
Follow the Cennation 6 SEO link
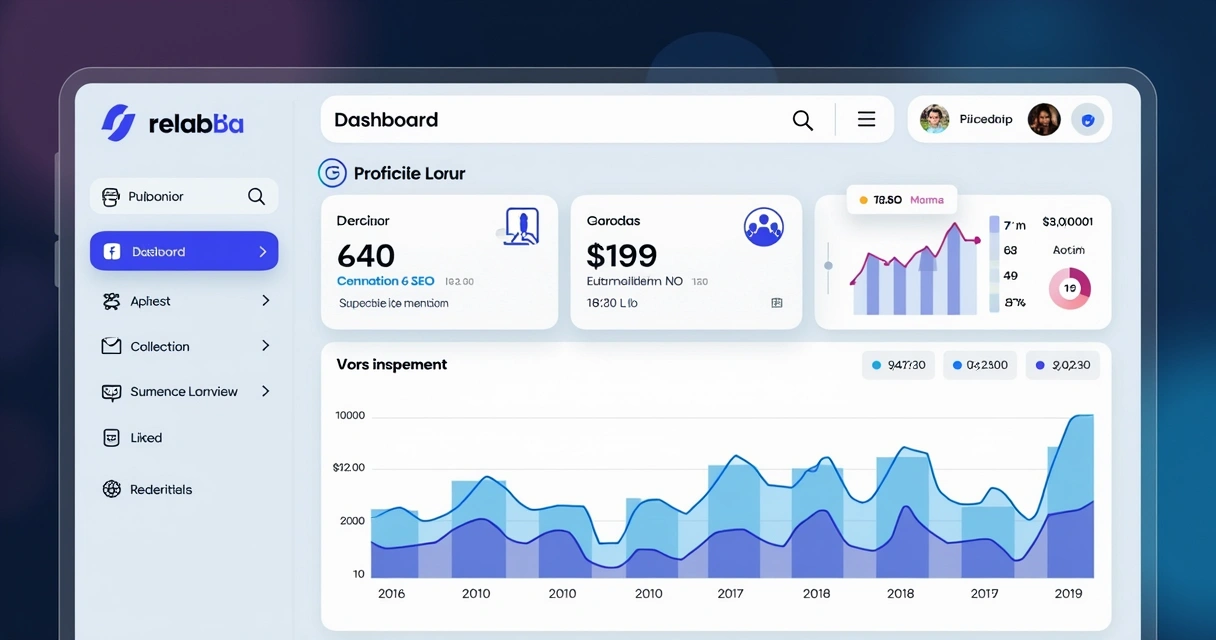[x=385, y=281]
